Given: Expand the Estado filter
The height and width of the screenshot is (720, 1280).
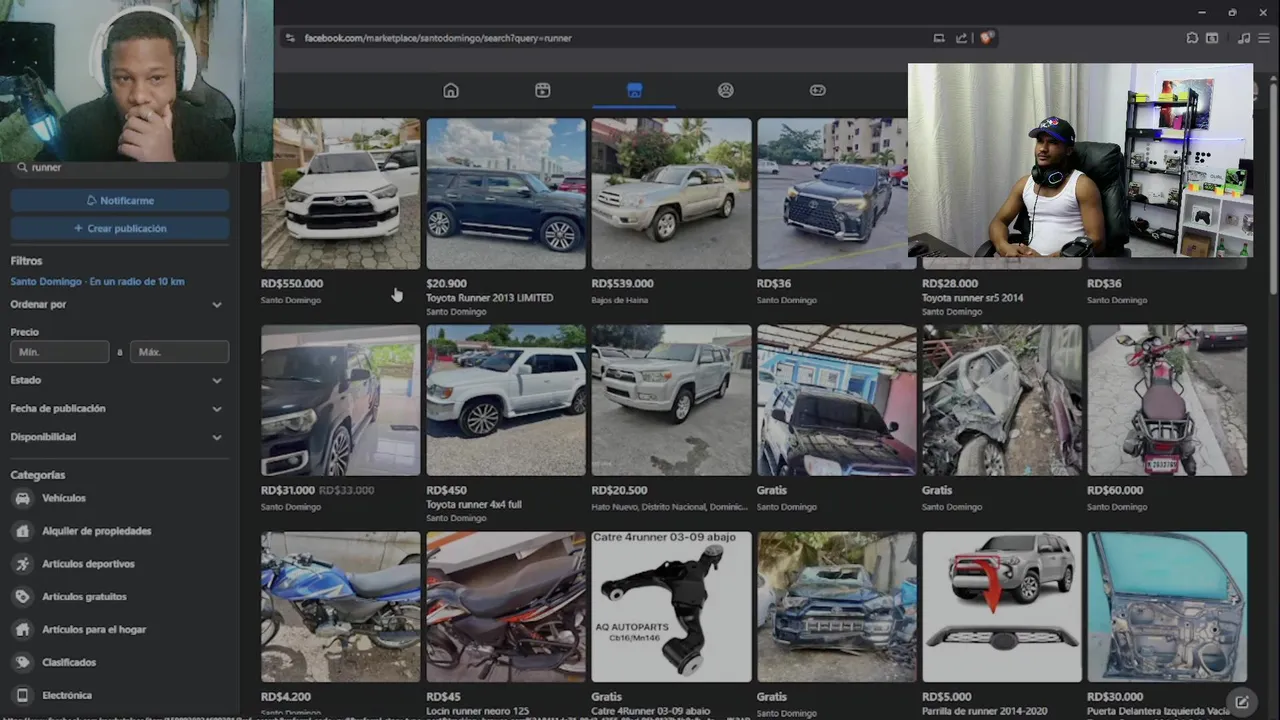Looking at the screenshot, I should click(120, 380).
